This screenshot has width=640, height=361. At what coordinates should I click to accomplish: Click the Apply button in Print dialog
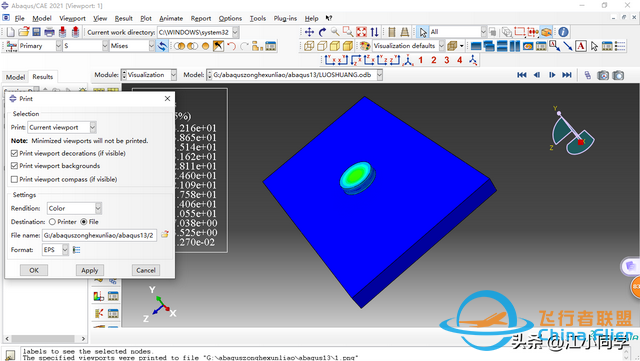coord(90,270)
